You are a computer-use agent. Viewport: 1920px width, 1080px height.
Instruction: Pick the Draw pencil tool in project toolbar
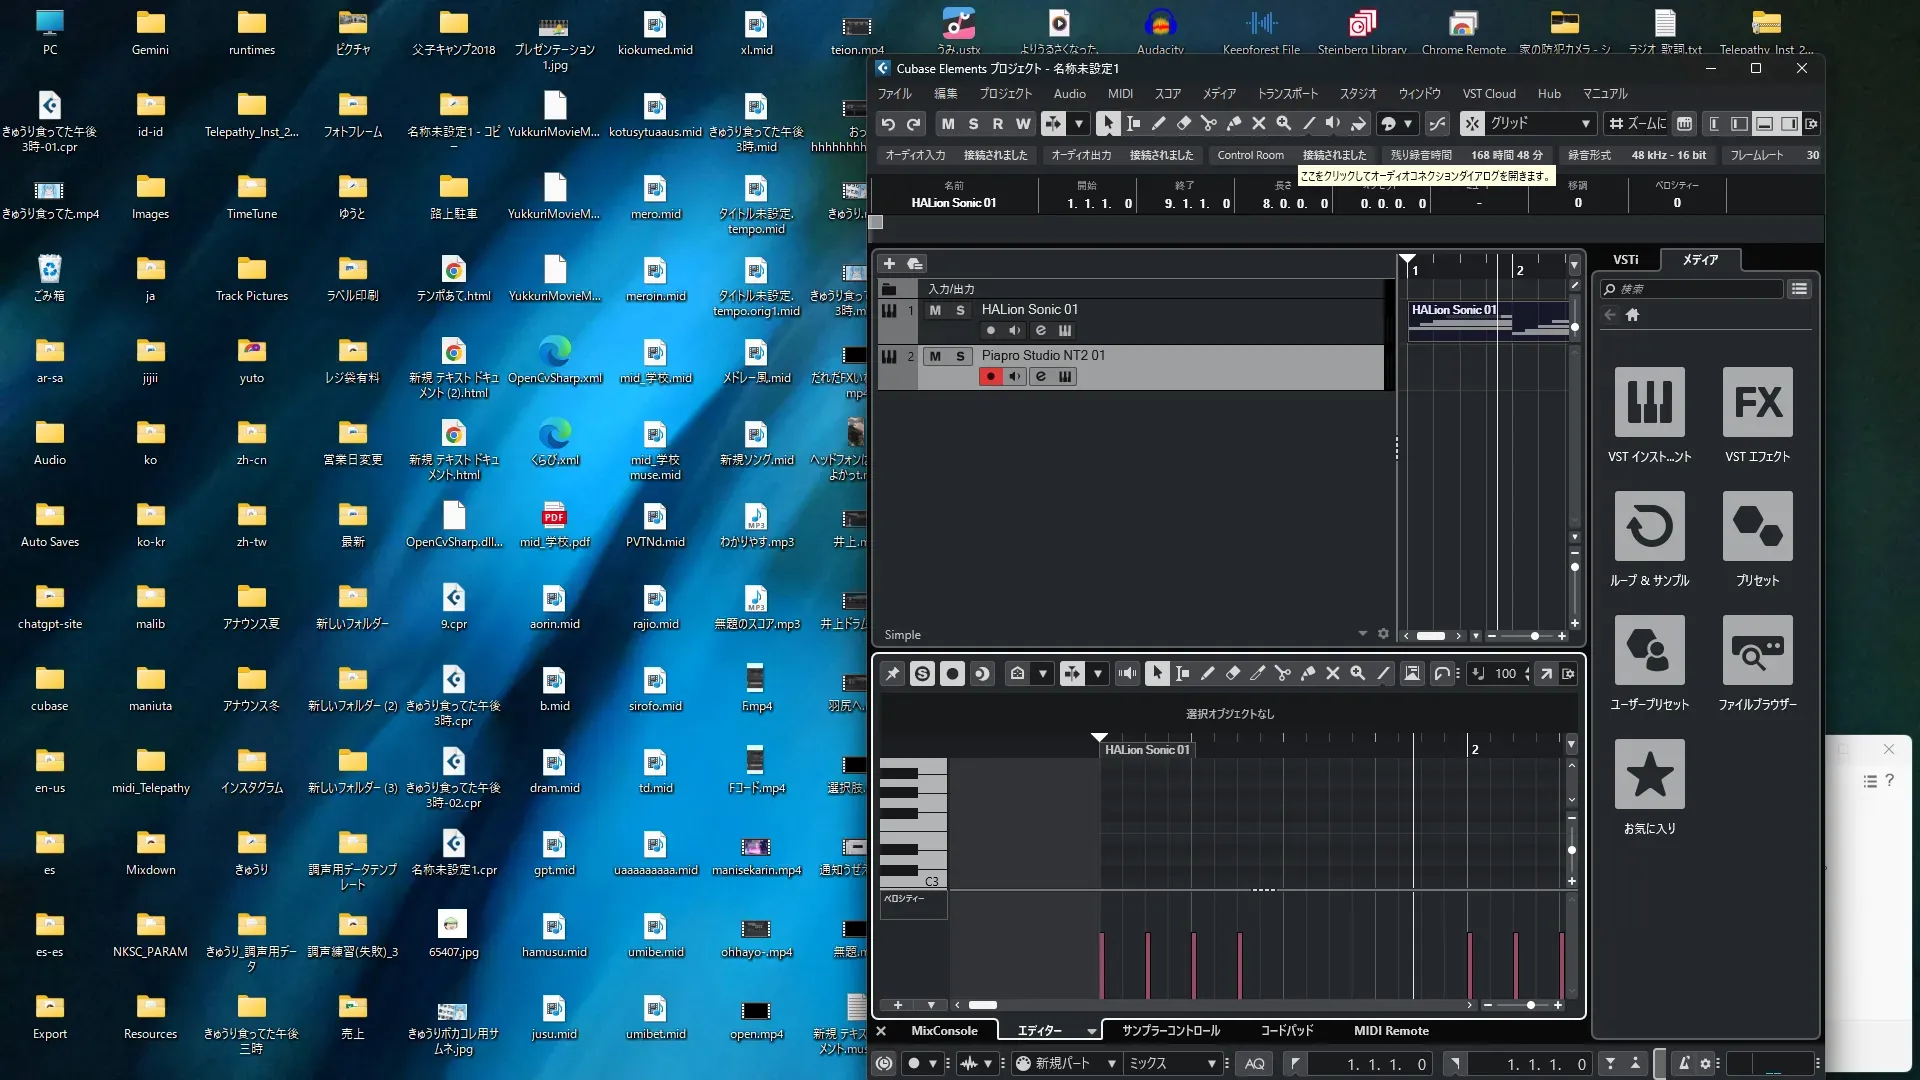tap(1158, 124)
